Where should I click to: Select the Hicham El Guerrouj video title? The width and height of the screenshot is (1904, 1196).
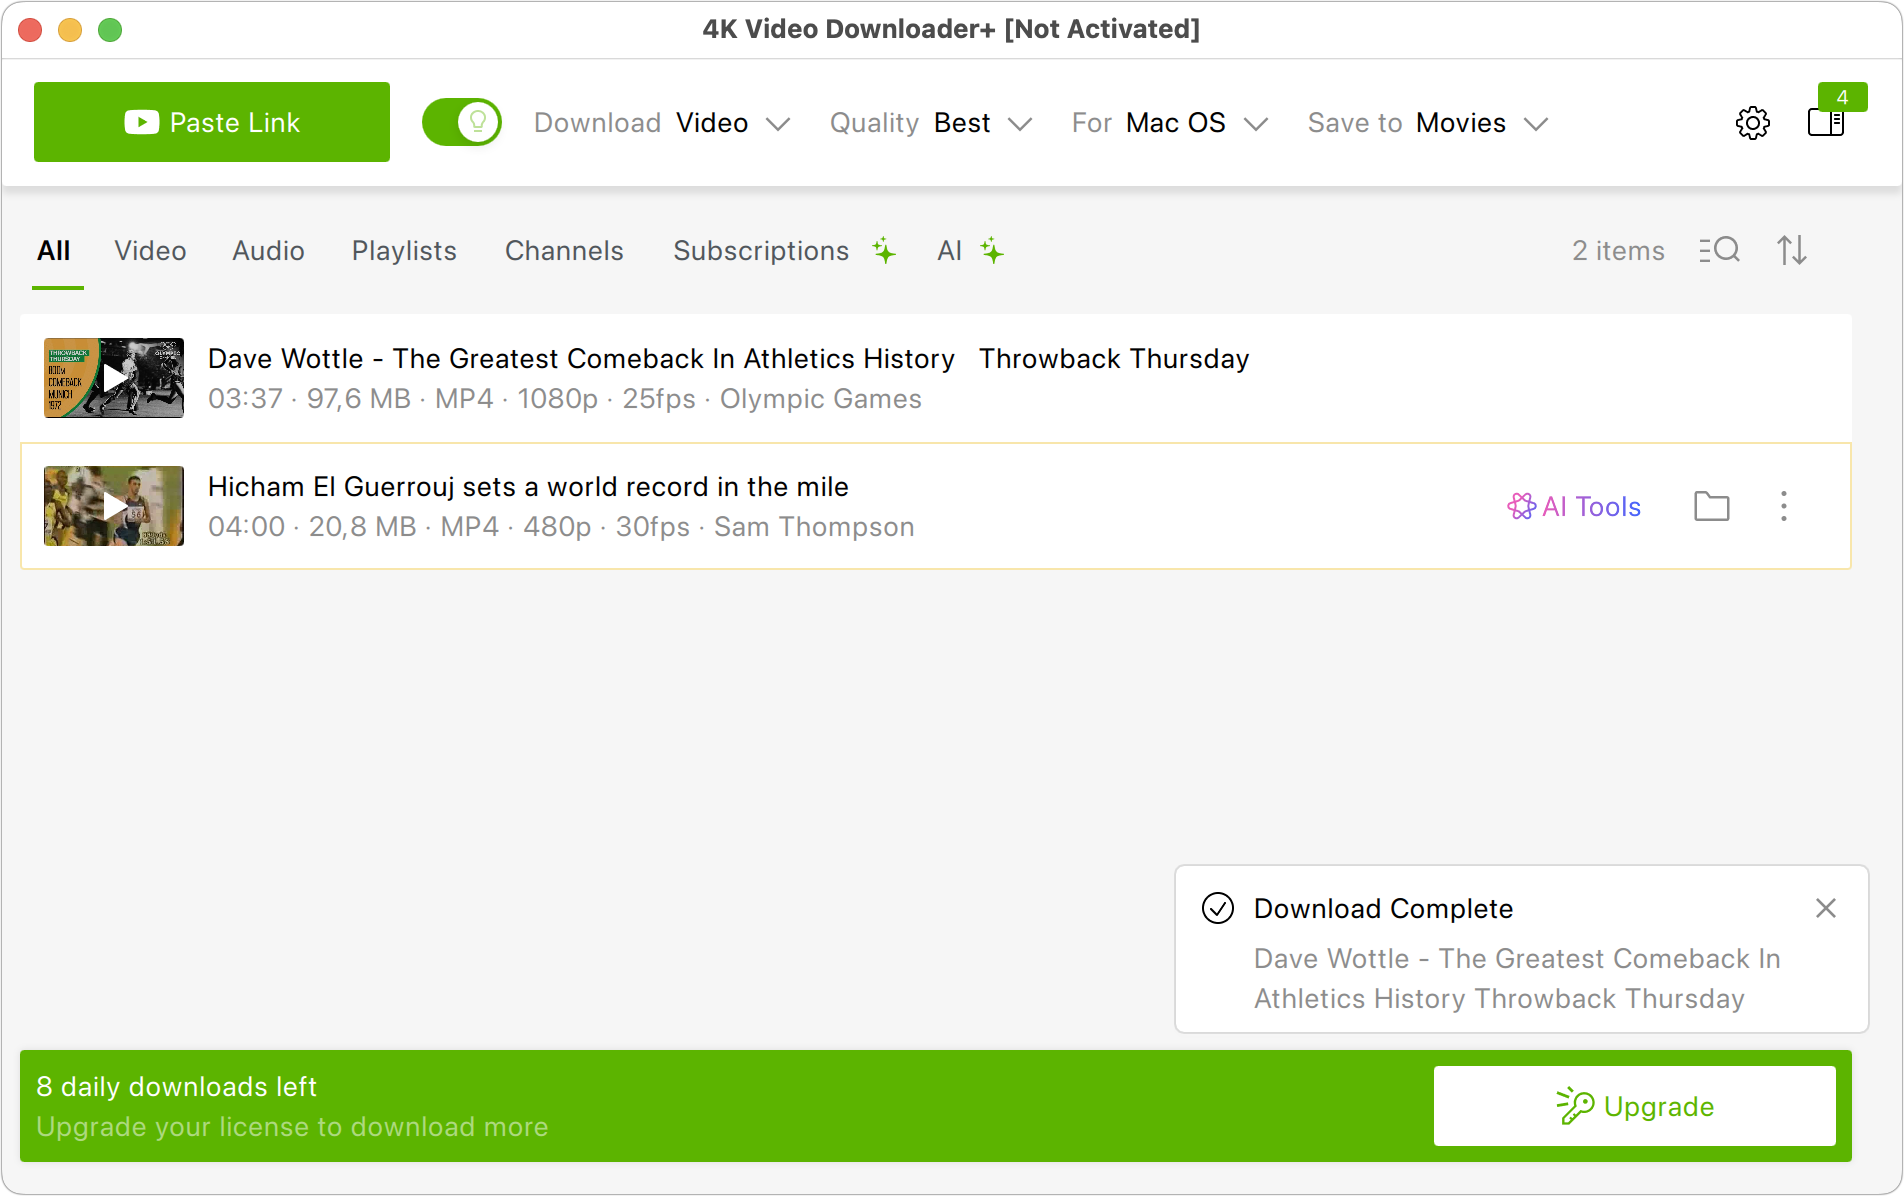(x=528, y=487)
